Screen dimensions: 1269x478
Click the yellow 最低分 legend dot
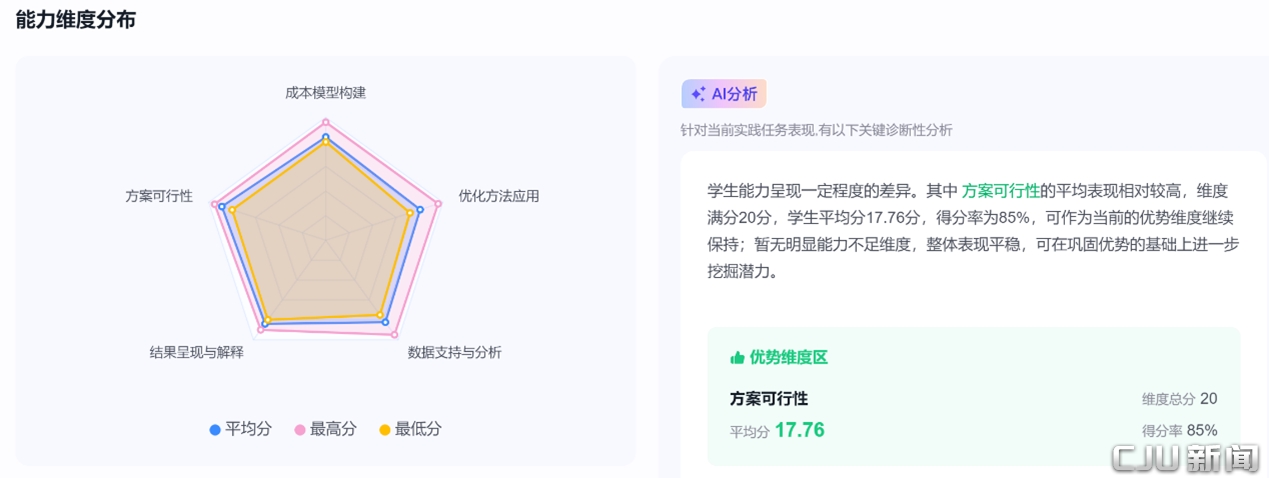(384, 430)
